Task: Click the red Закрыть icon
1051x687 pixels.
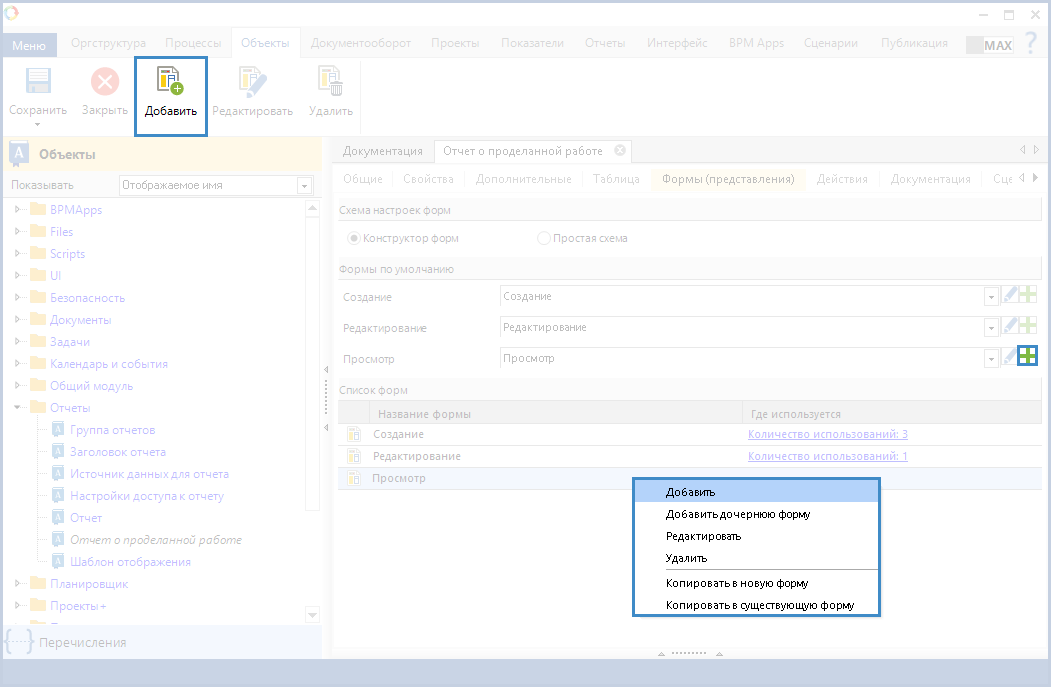Action: coord(105,82)
